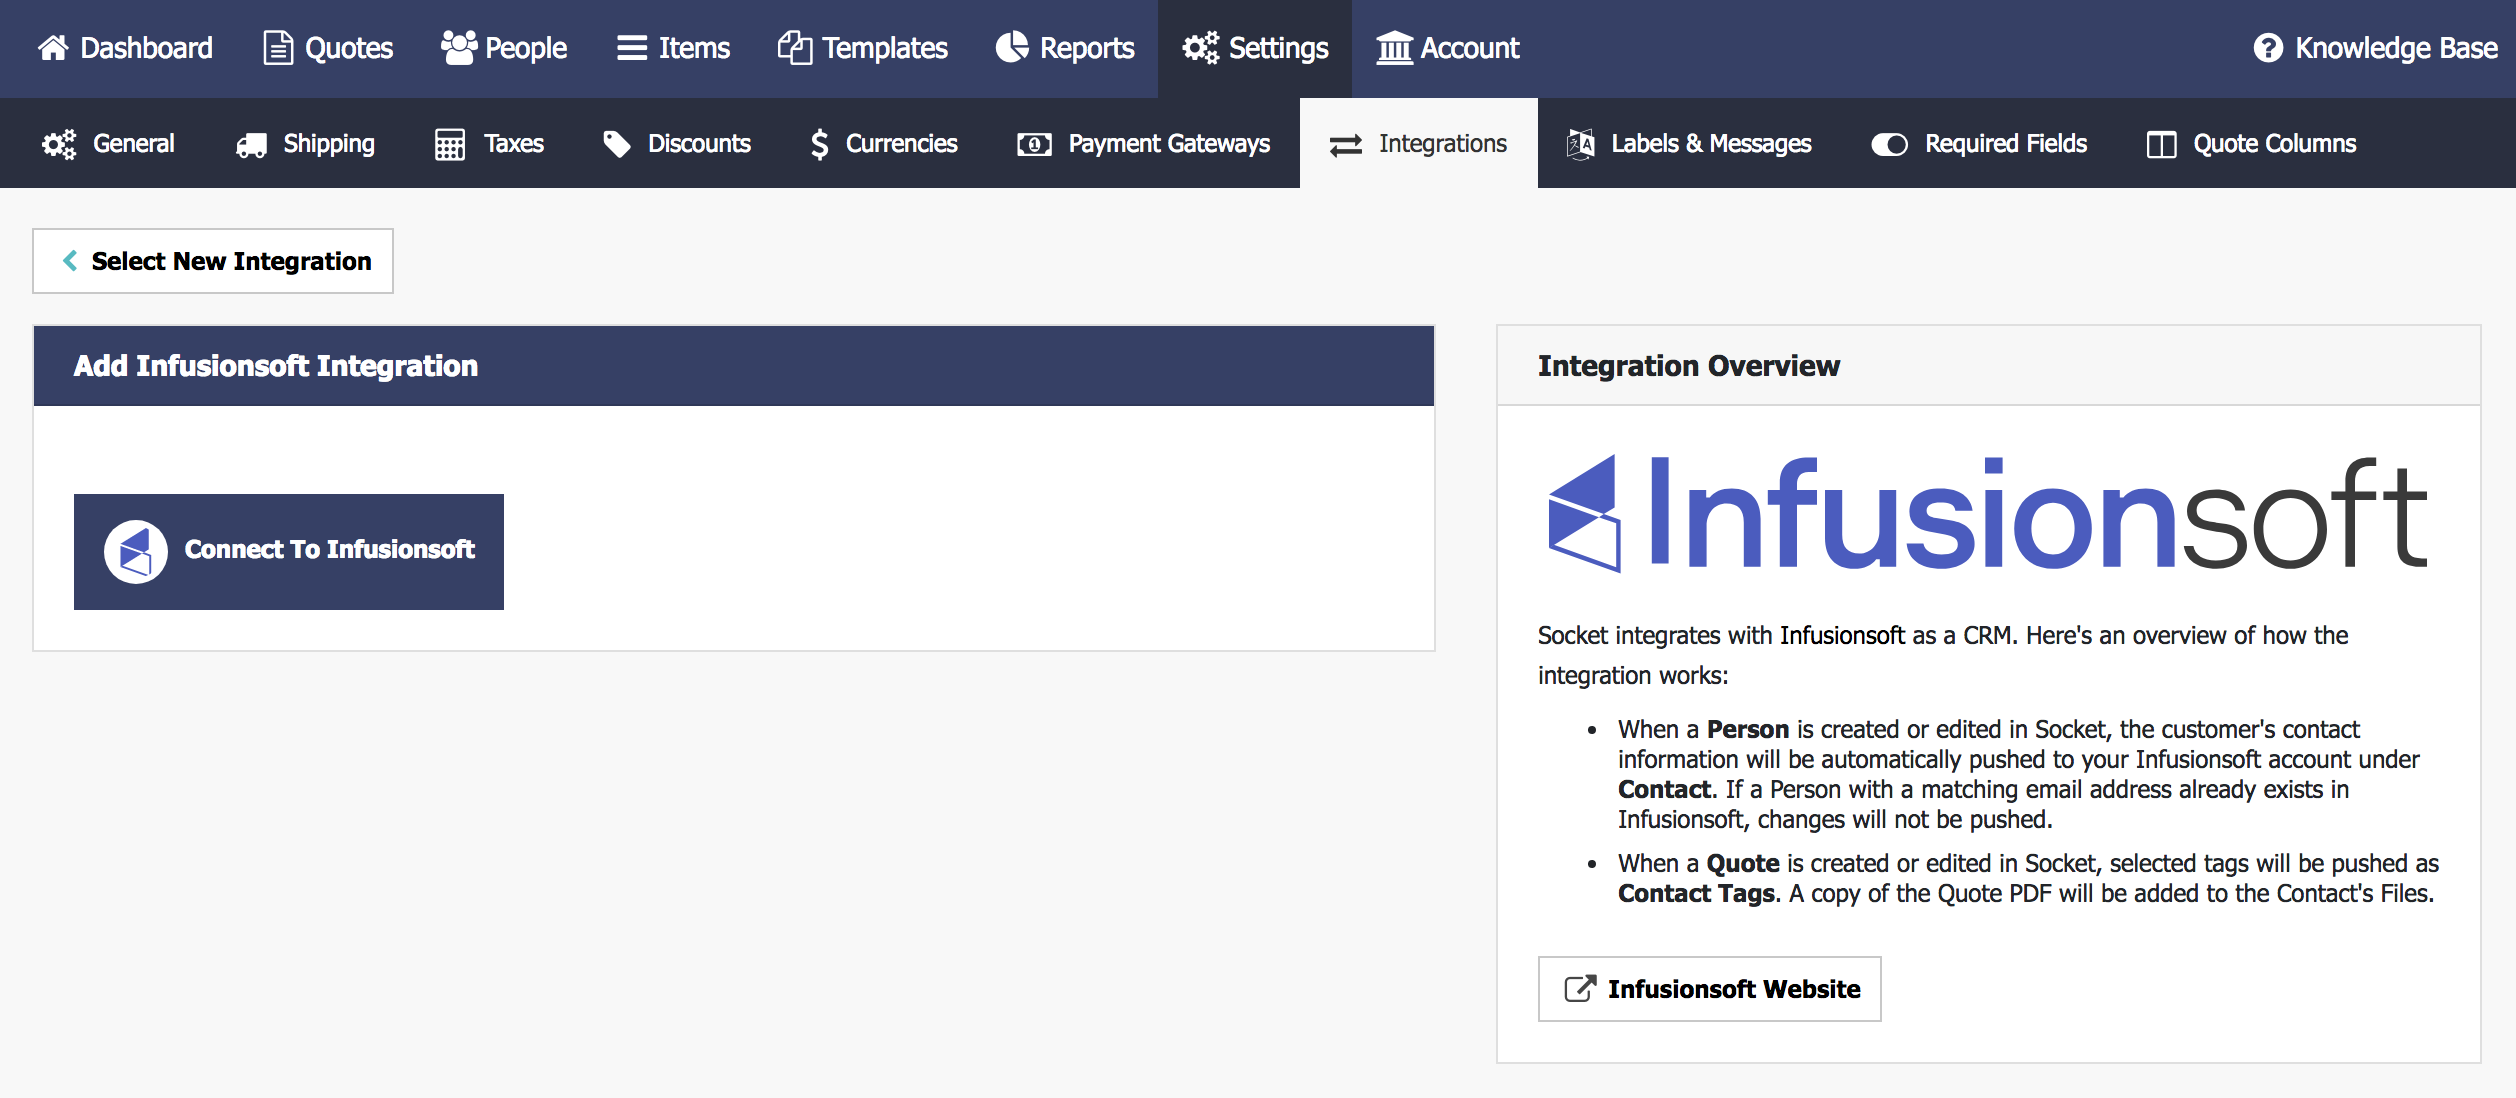Open the Account page
This screenshot has height=1098, width=2516.
tap(1447, 48)
